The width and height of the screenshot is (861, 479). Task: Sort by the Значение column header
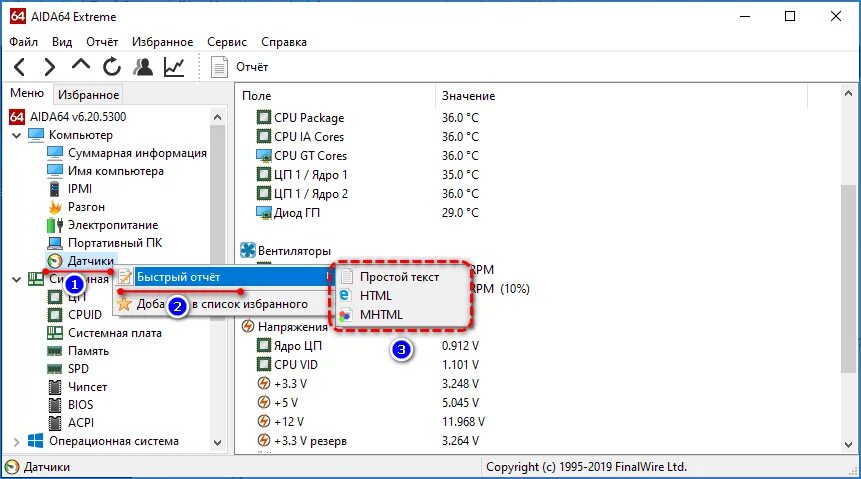coord(622,96)
